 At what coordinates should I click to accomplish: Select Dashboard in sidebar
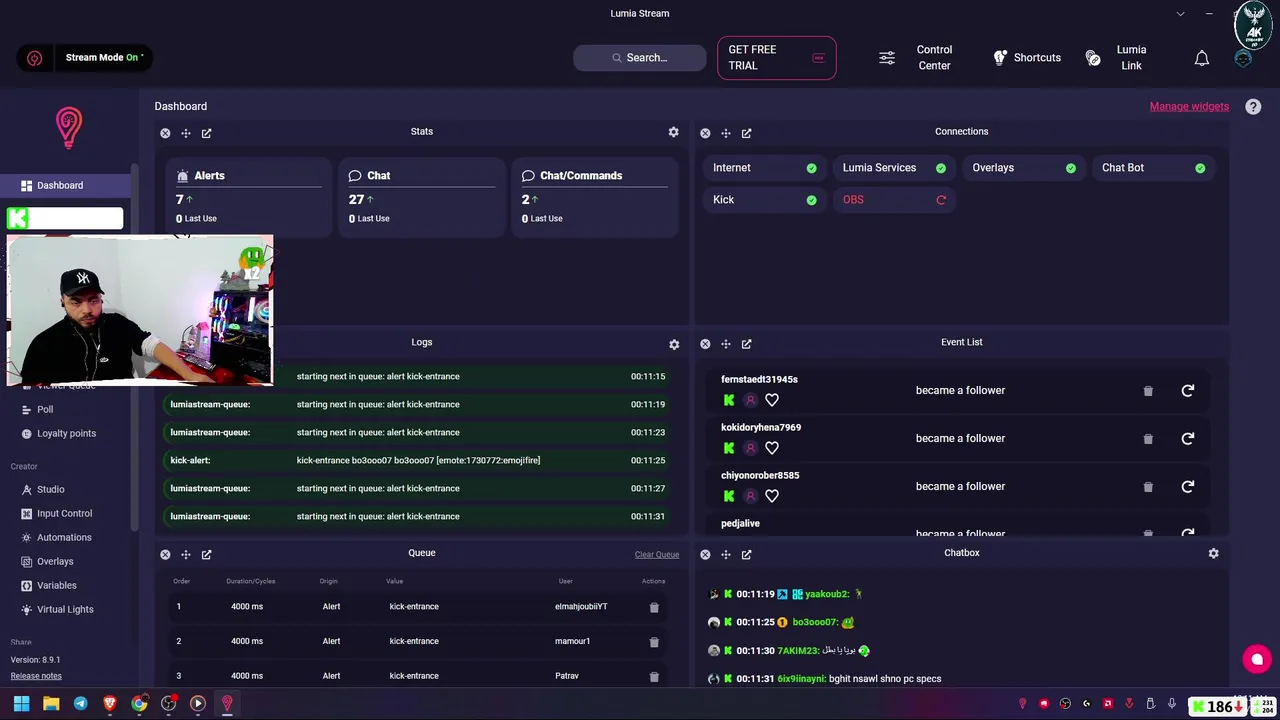click(65, 185)
